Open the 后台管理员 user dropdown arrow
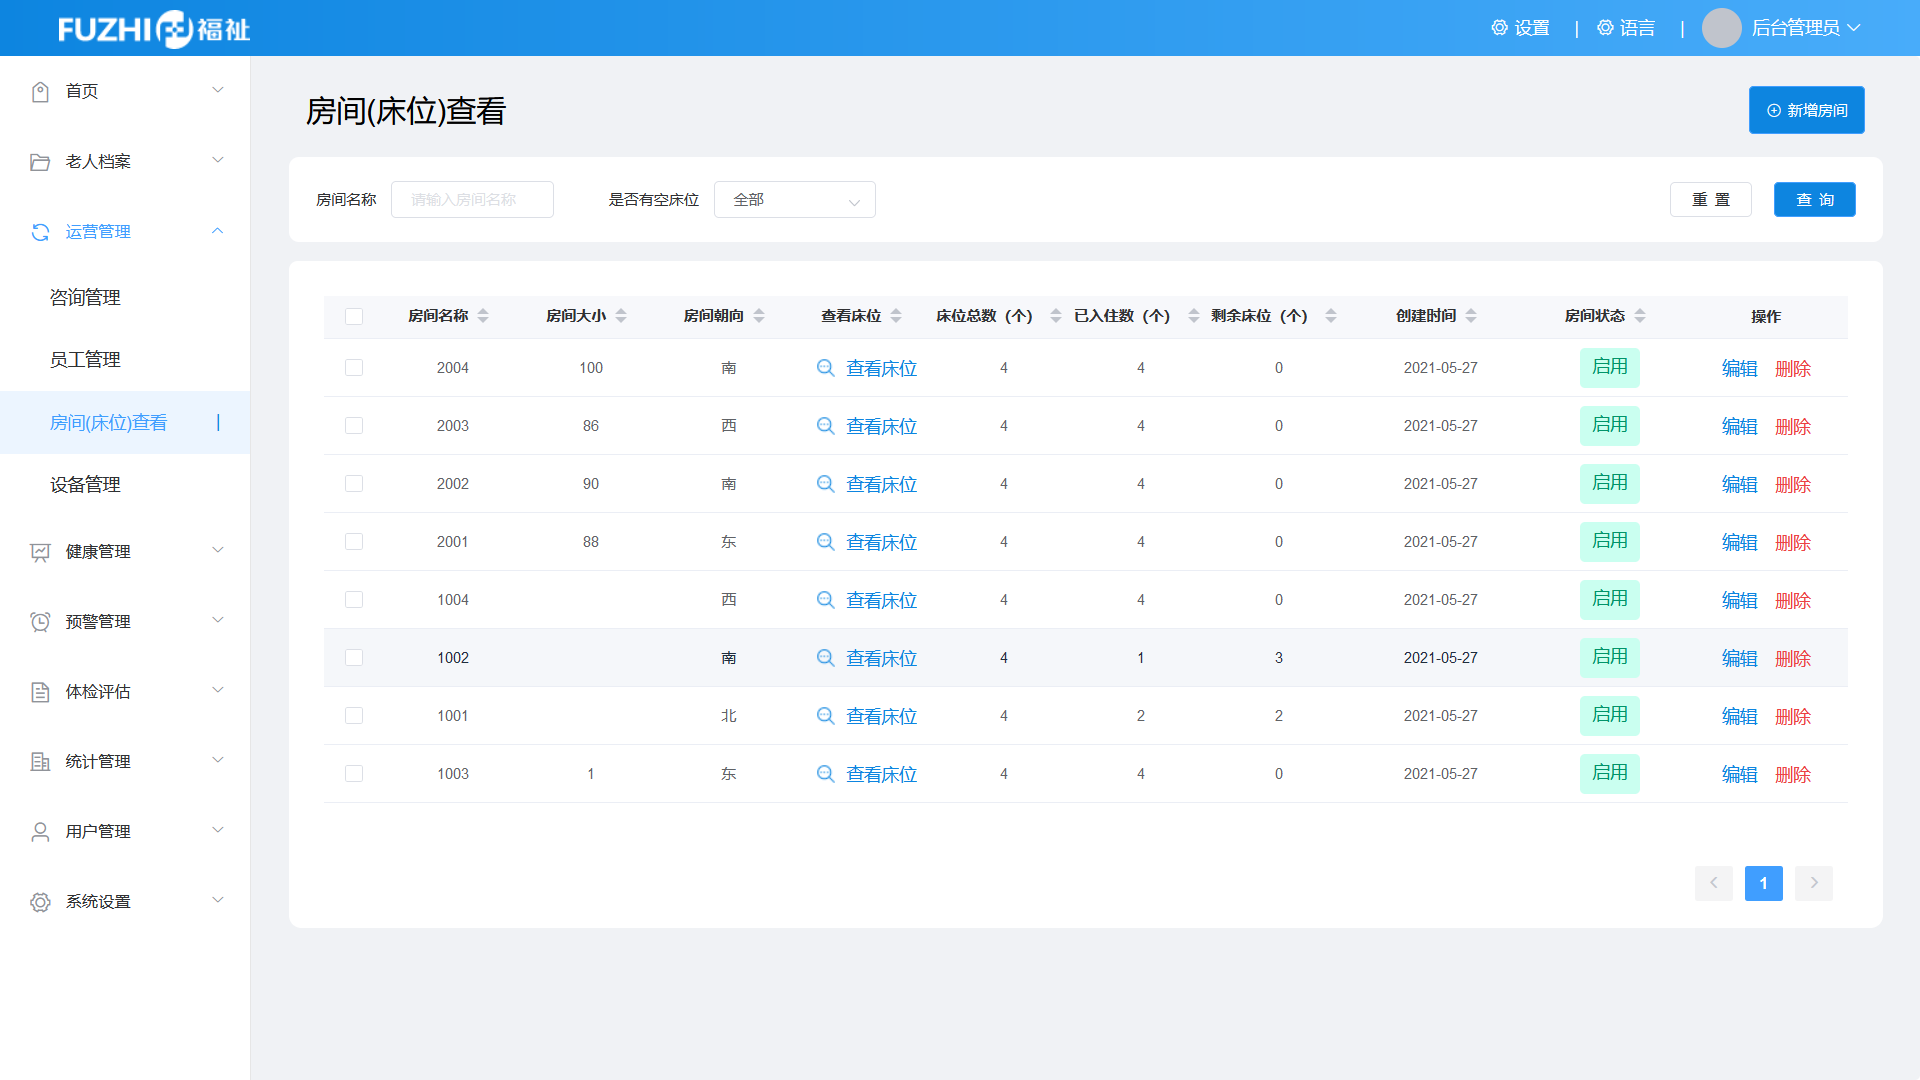This screenshot has width=1920, height=1080. coord(1854,28)
